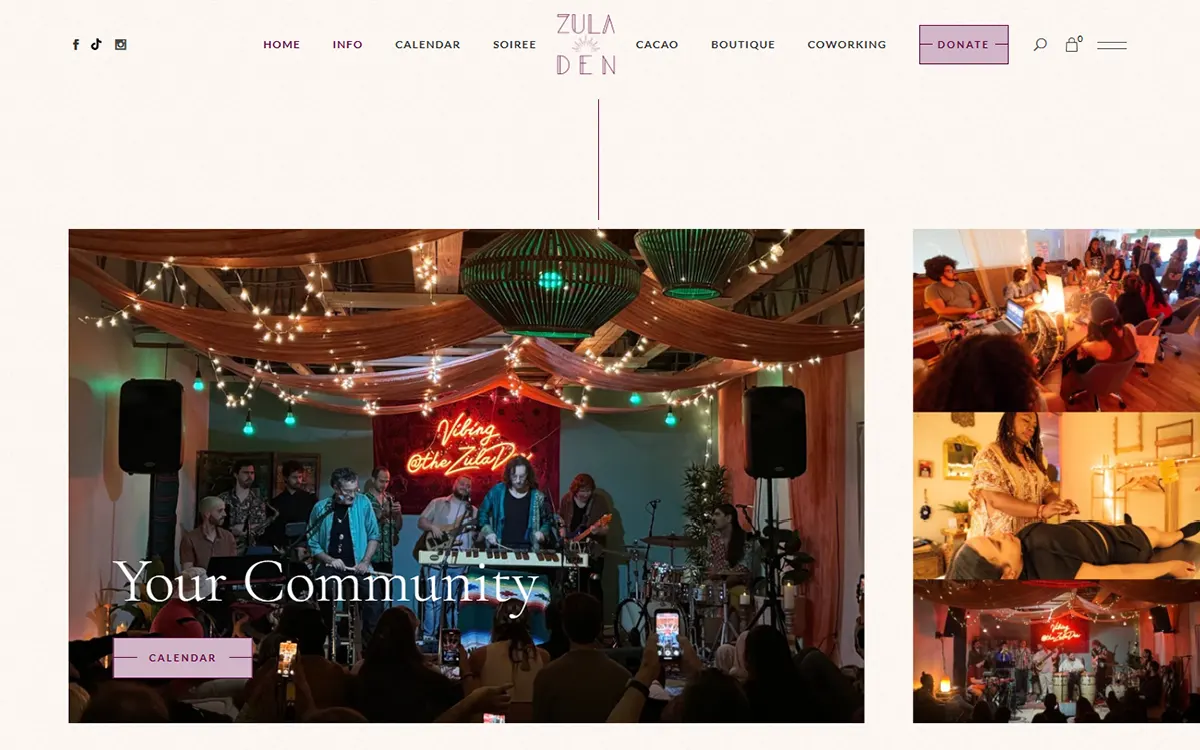Image resolution: width=1200 pixels, height=750 pixels.
Task: Click the search magnifier icon
Action: [1040, 45]
